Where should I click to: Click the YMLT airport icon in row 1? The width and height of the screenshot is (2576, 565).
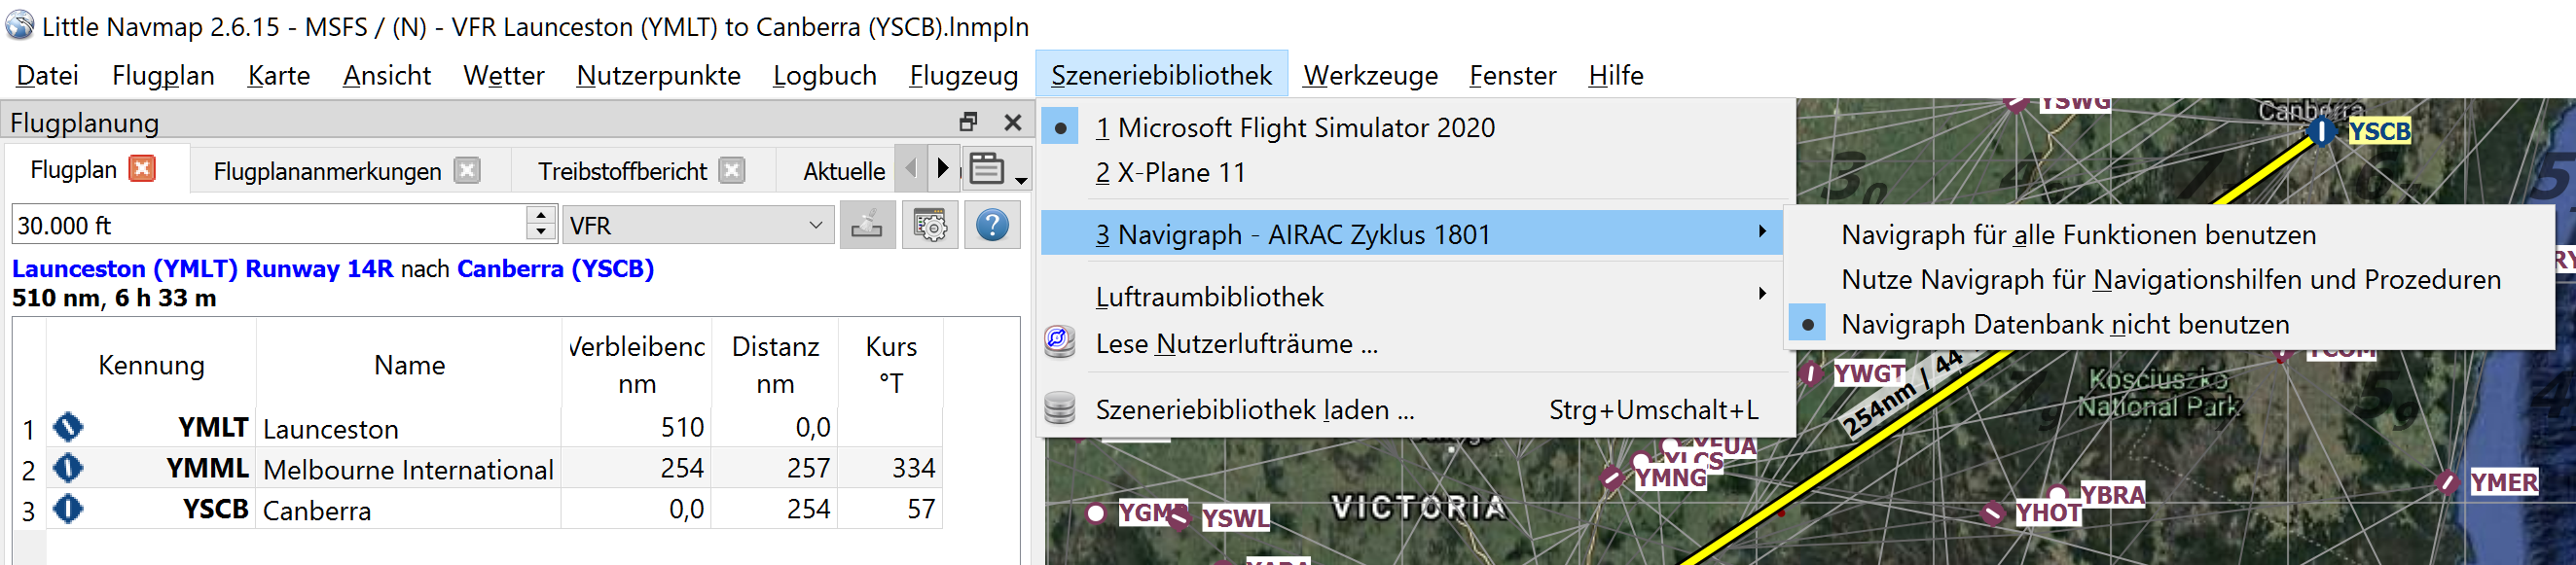[68, 427]
